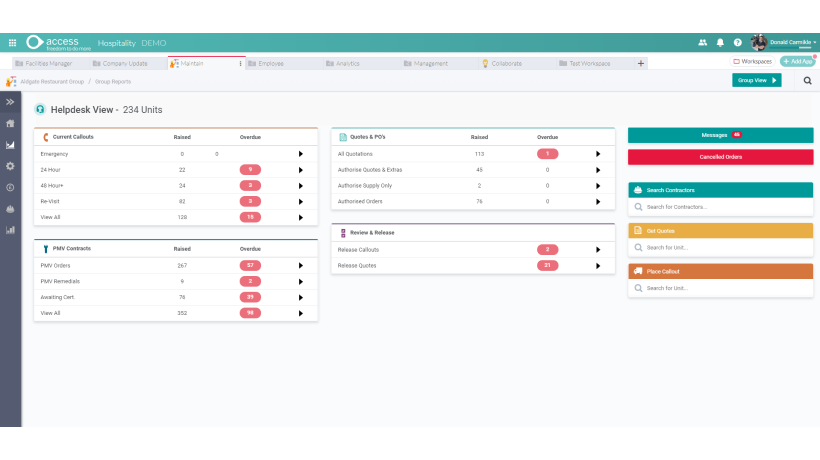Add a new tab with plus icon
The width and height of the screenshot is (820, 460).
(641, 63)
